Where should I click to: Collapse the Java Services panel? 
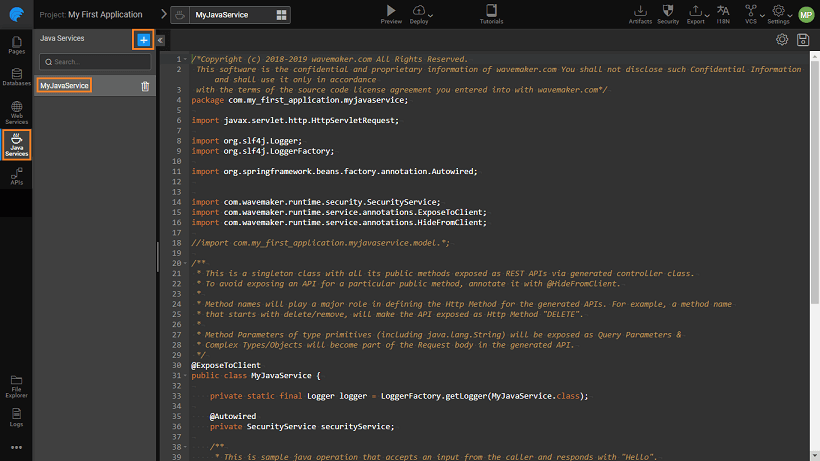click(161, 40)
